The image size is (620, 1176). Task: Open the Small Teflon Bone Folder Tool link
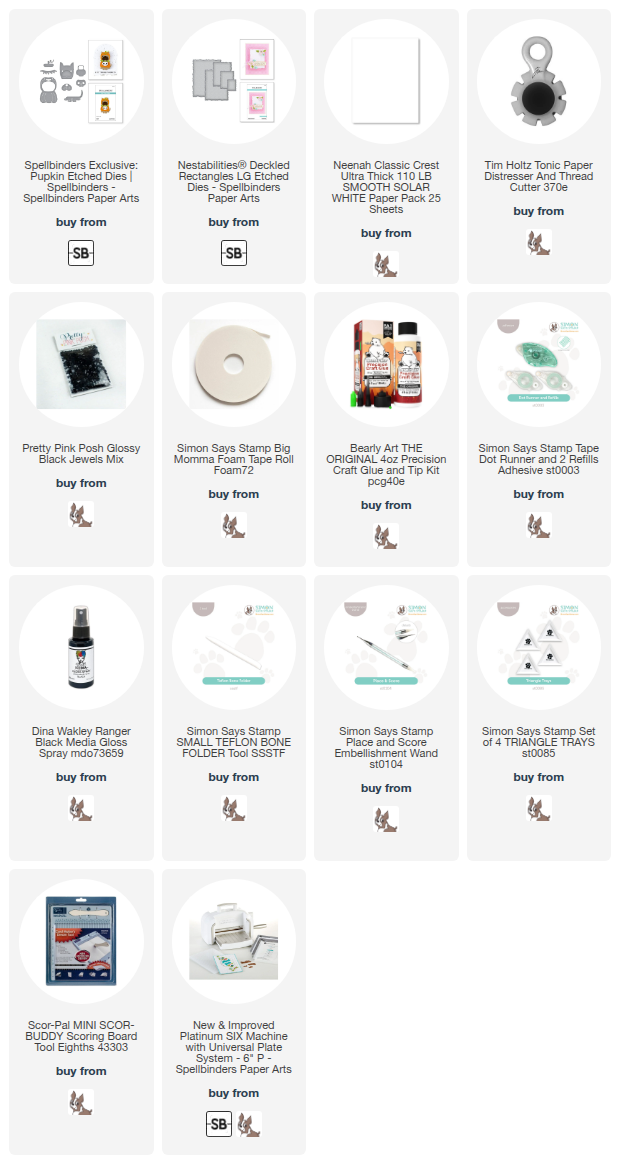pos(234,742)
